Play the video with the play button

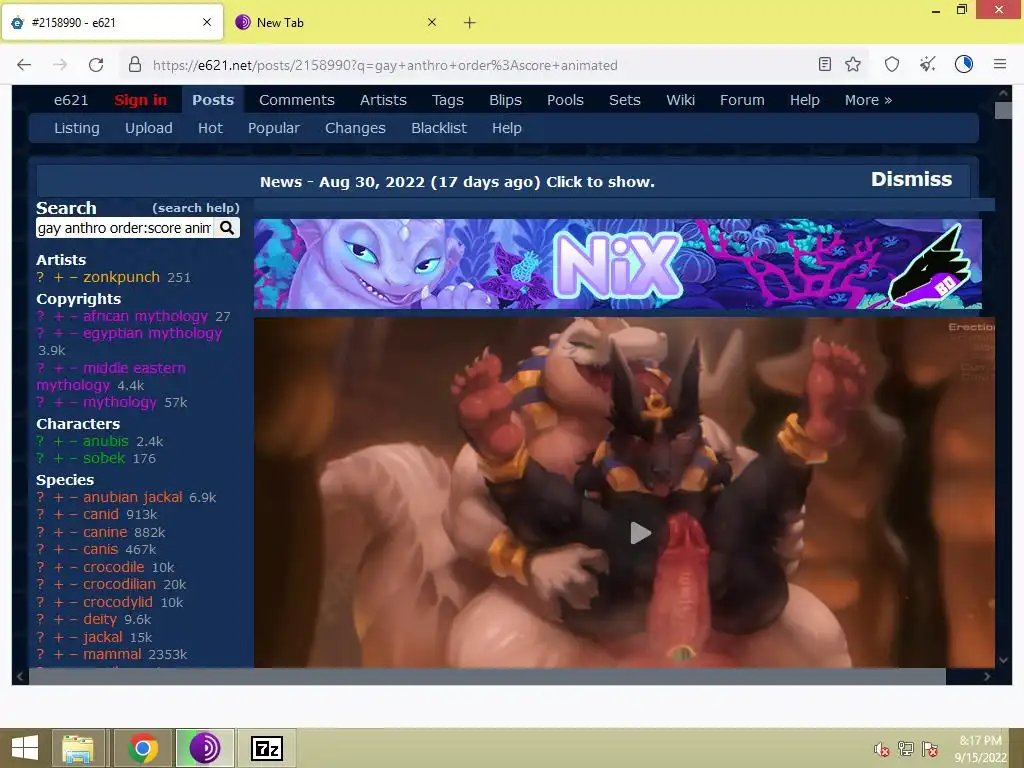[x=640, y=533]
